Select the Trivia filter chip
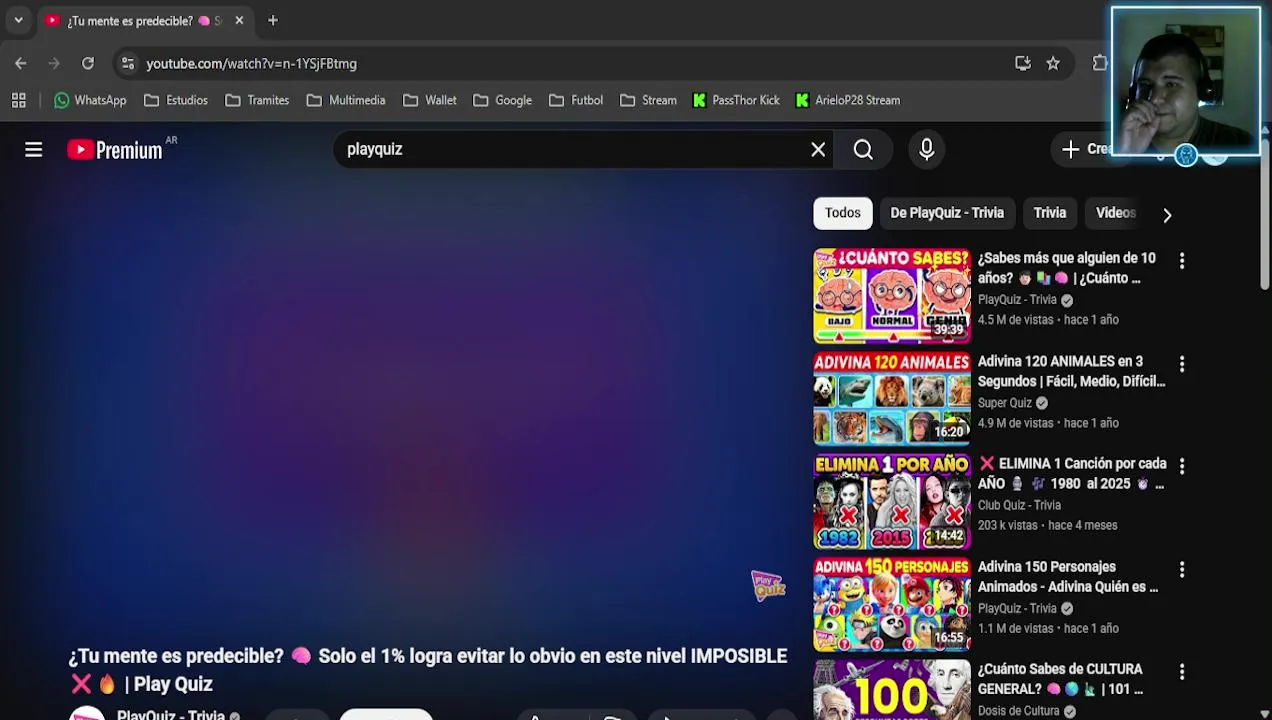Screen dimensions: 1272x720 [1050, 213]
